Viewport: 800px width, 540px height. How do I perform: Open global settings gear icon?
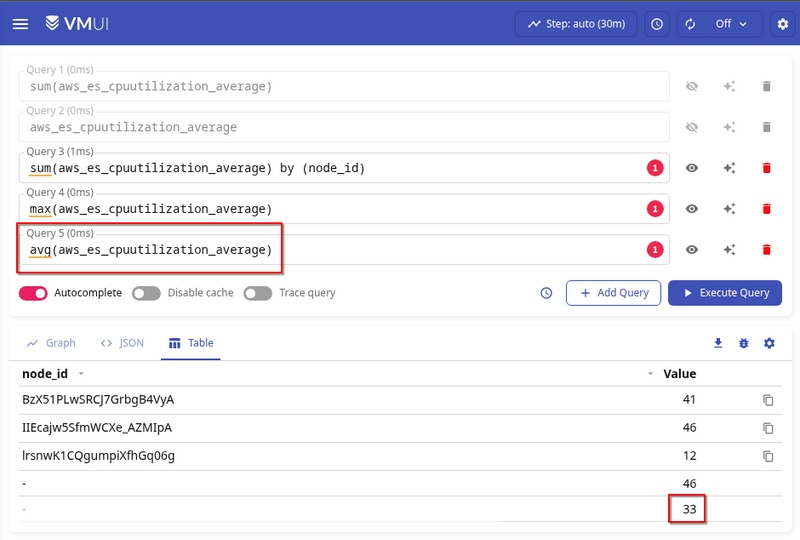pyautogui.click(x=782, y=23)
